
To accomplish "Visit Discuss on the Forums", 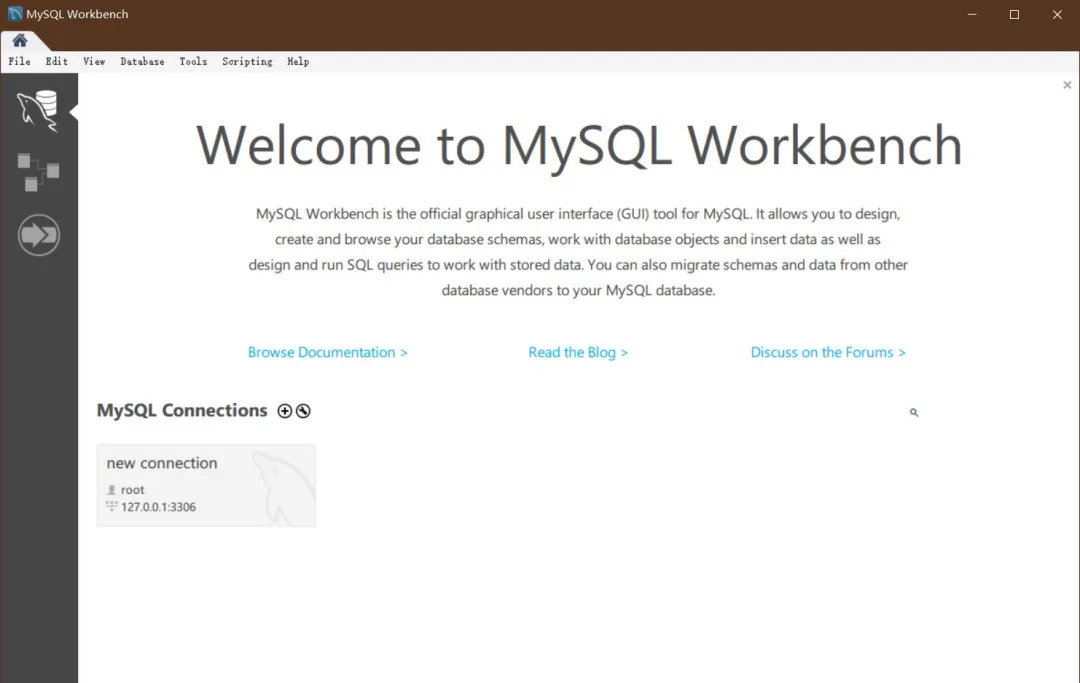I will coord(828,352).
